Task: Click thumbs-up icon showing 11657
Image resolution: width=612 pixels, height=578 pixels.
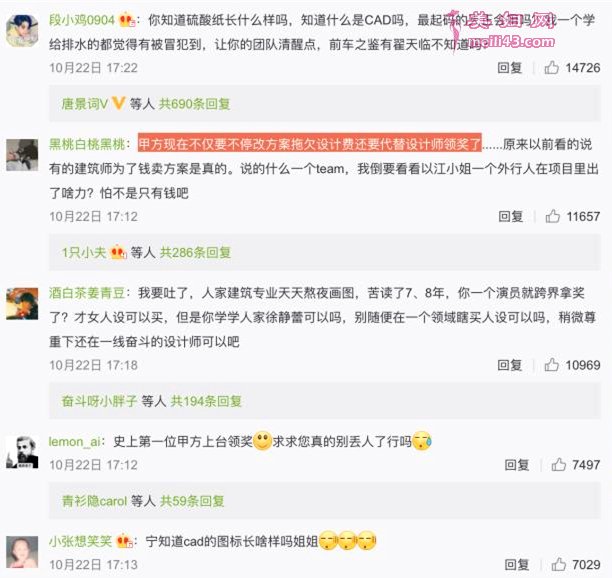Action: pyautogui.click(x=553, y=216)
